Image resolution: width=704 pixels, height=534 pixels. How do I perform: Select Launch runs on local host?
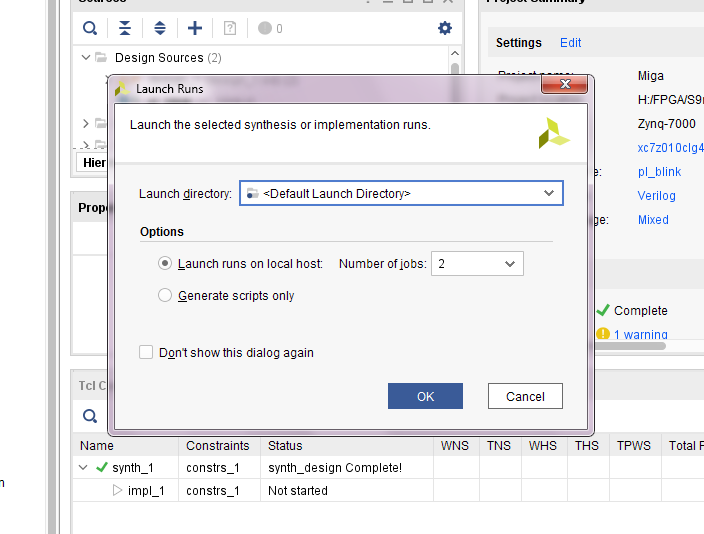165,263
